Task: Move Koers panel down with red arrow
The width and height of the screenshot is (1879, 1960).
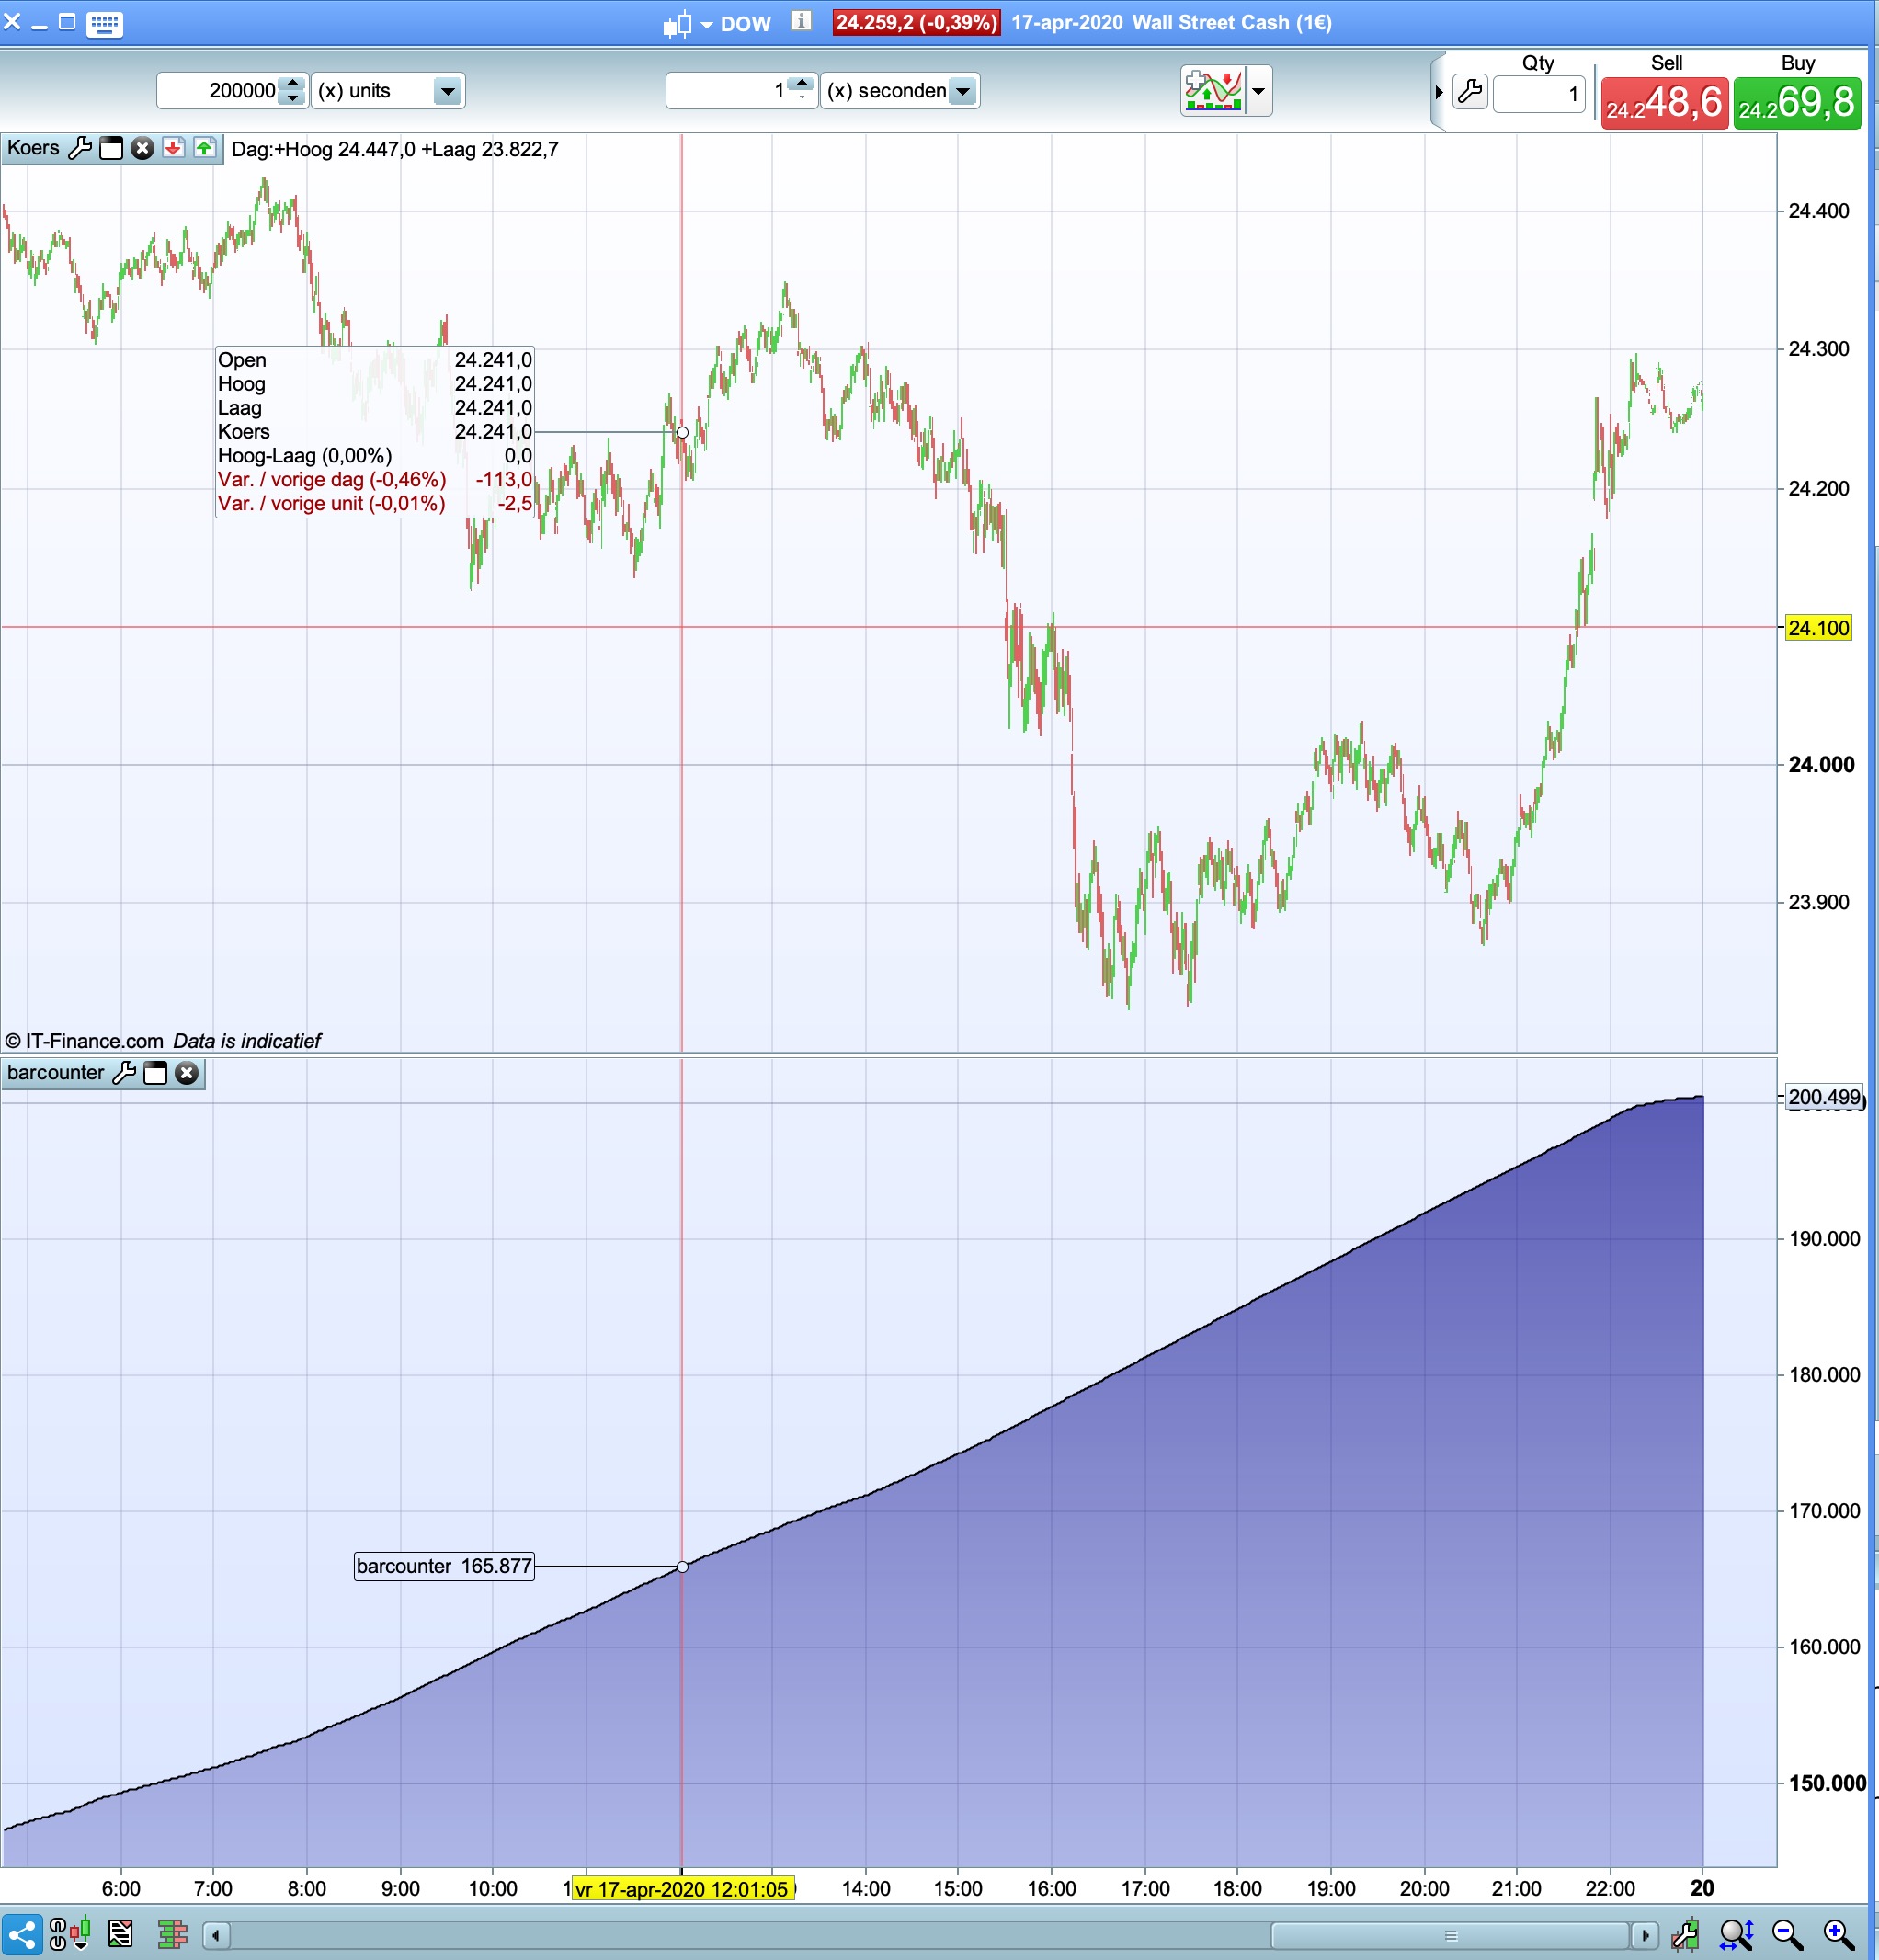Action: 173,149
